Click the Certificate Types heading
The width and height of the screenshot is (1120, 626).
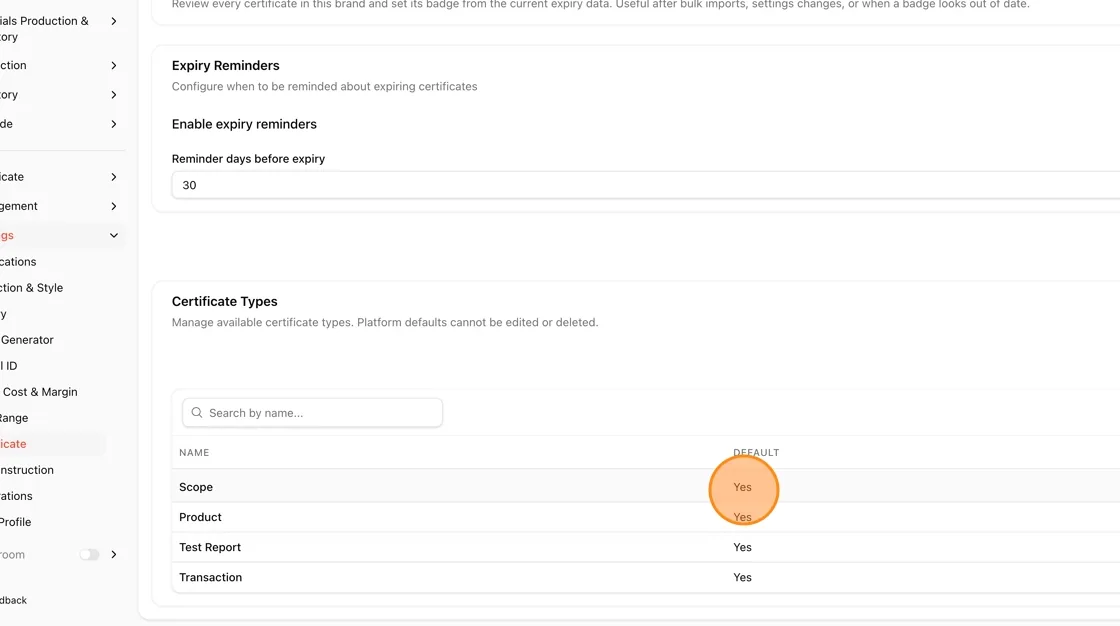(x=224, y=301)
